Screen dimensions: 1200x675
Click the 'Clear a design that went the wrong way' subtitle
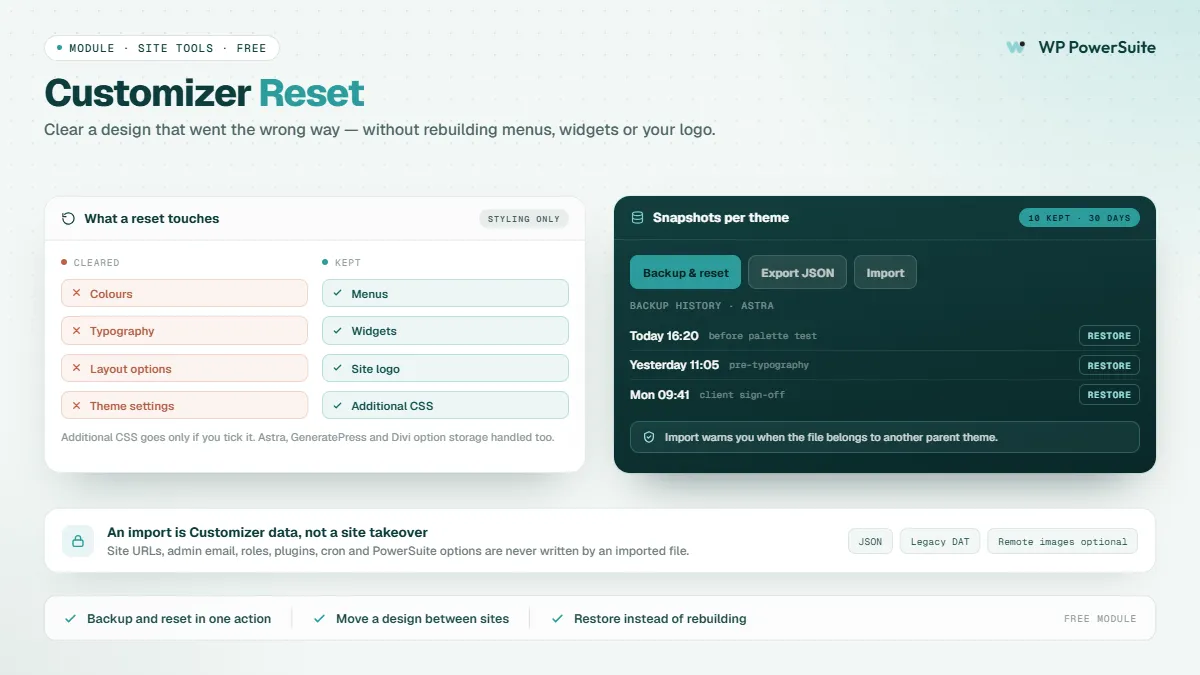pos(380,130)
